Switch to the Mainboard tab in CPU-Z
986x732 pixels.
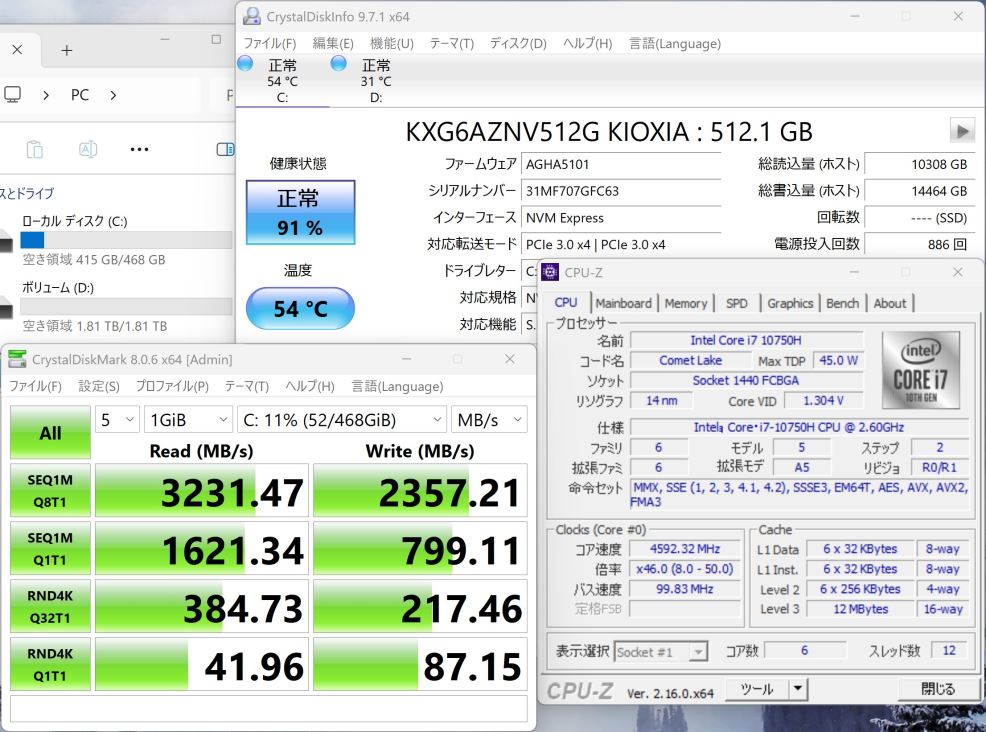click(624, 303)
